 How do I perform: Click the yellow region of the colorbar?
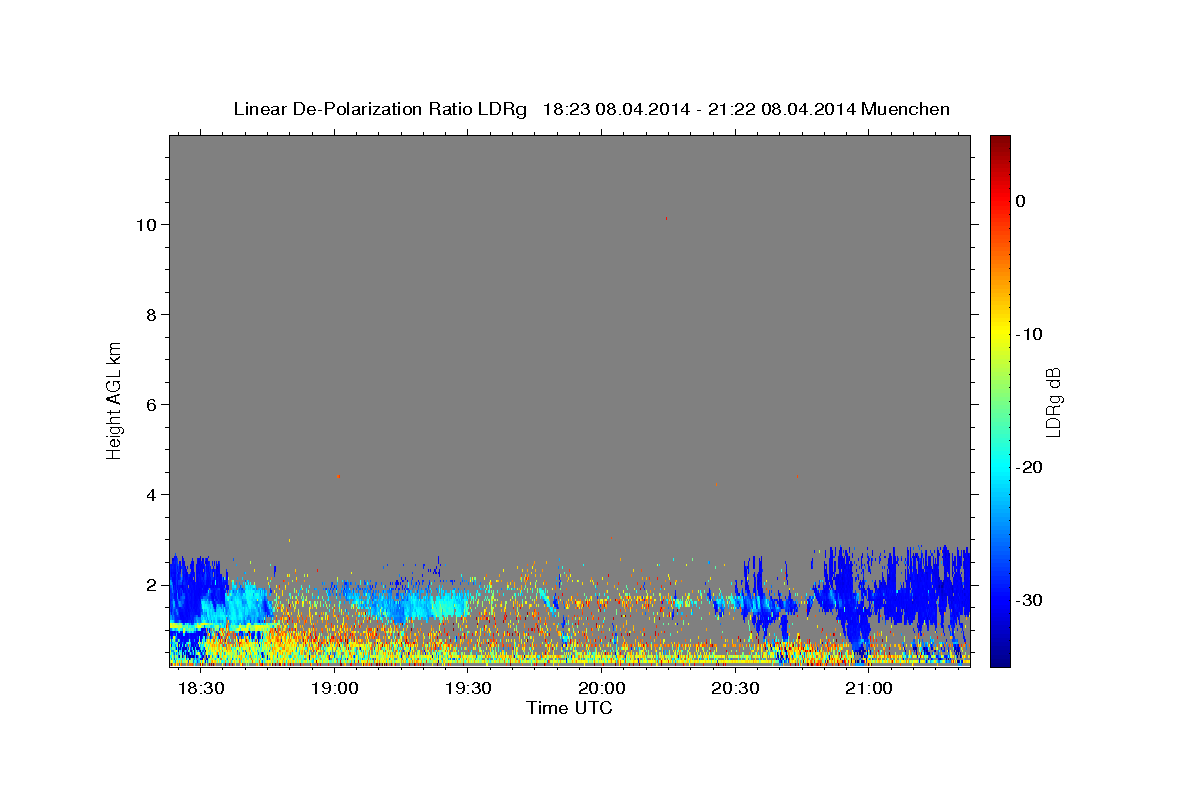tap(1000, 330)
